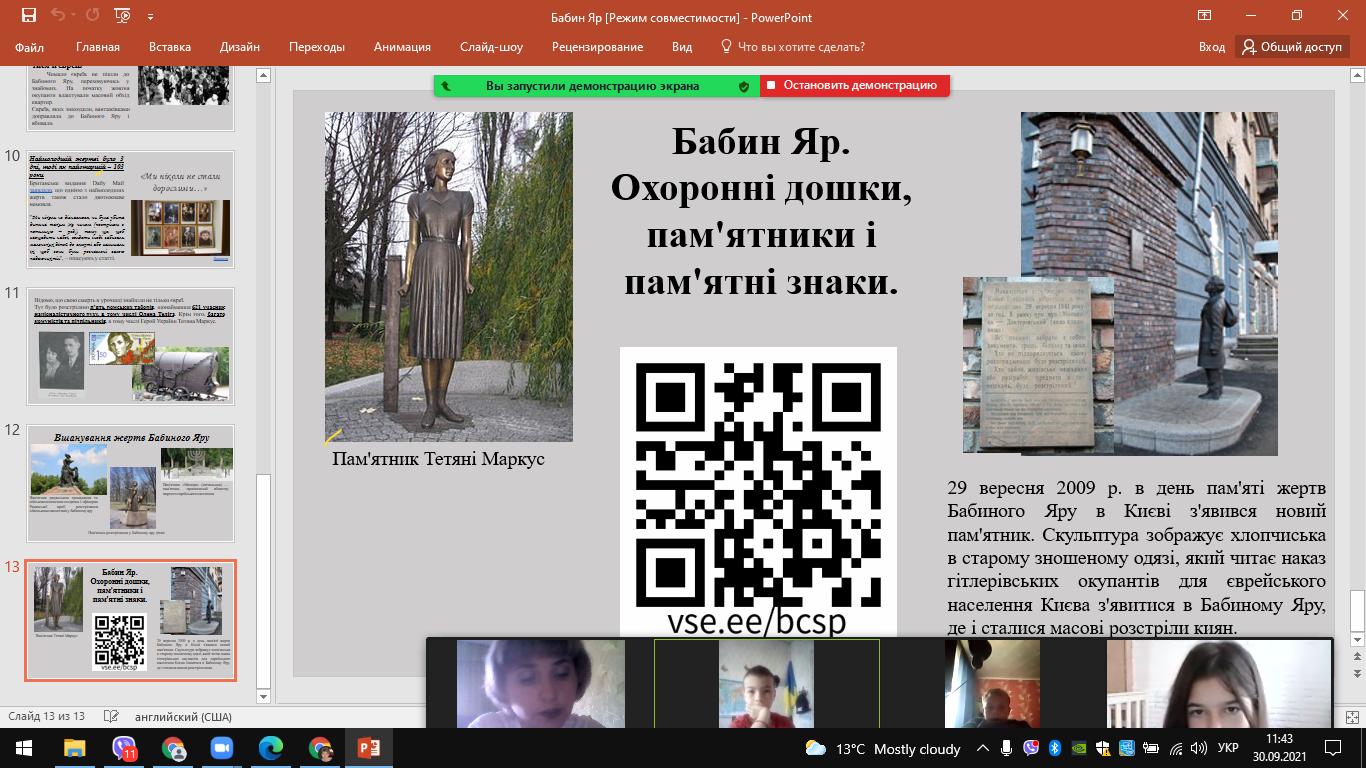
Task: Open the Undo history dropdown arrow
Action: 74,17
